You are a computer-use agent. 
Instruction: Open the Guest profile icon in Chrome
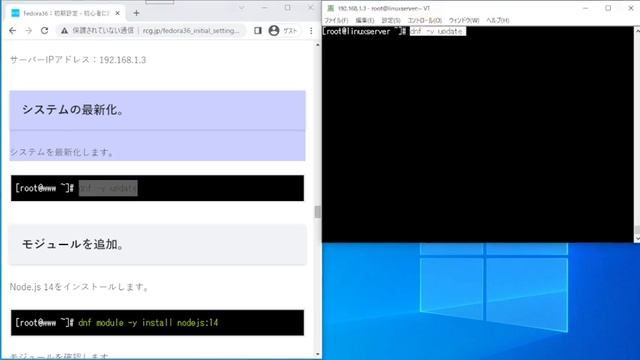coord(274,31)
